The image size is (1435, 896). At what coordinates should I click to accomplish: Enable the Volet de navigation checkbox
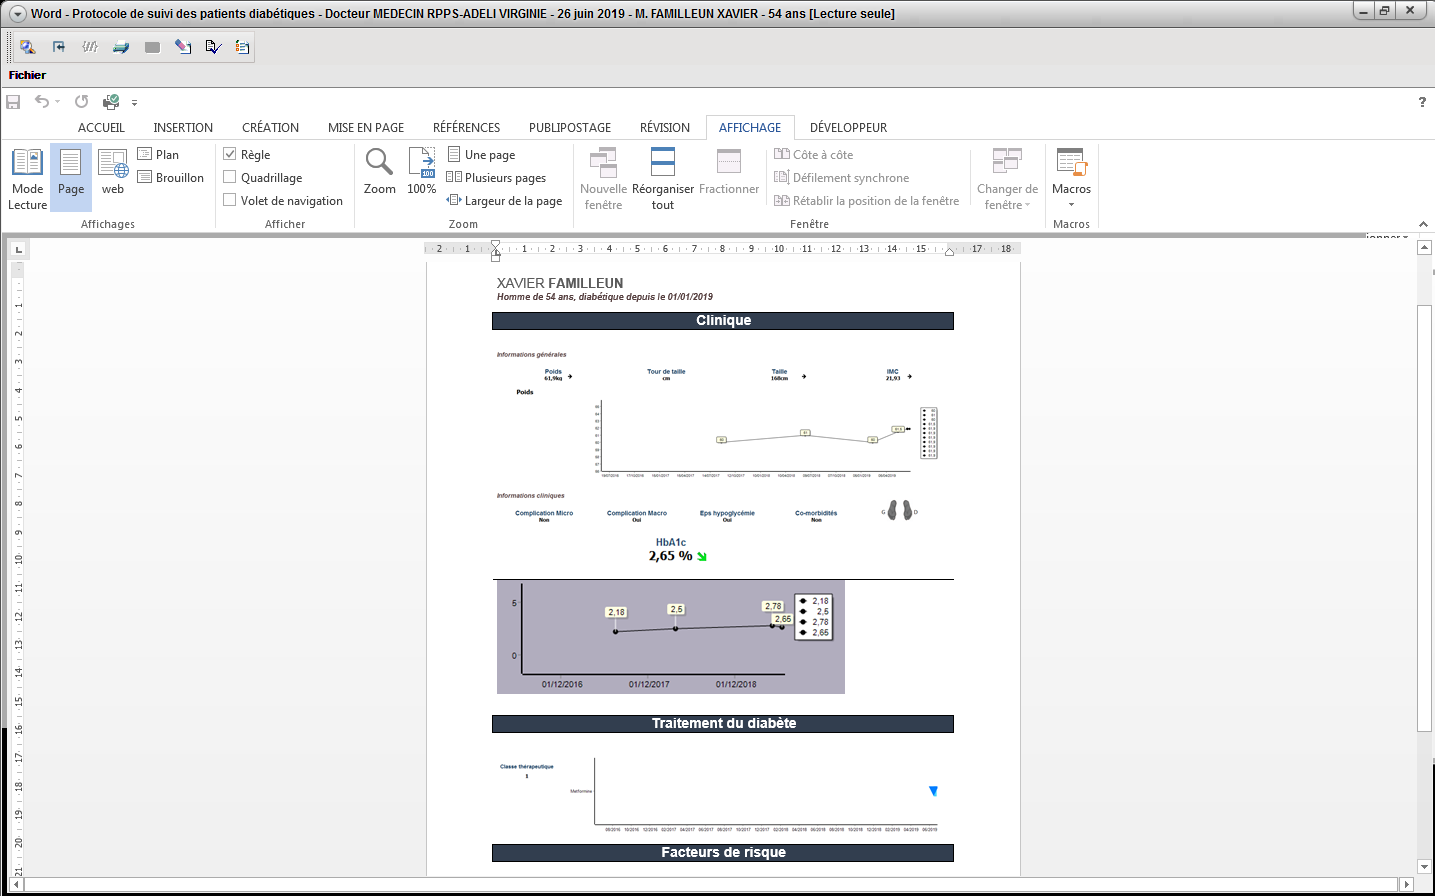230,200
